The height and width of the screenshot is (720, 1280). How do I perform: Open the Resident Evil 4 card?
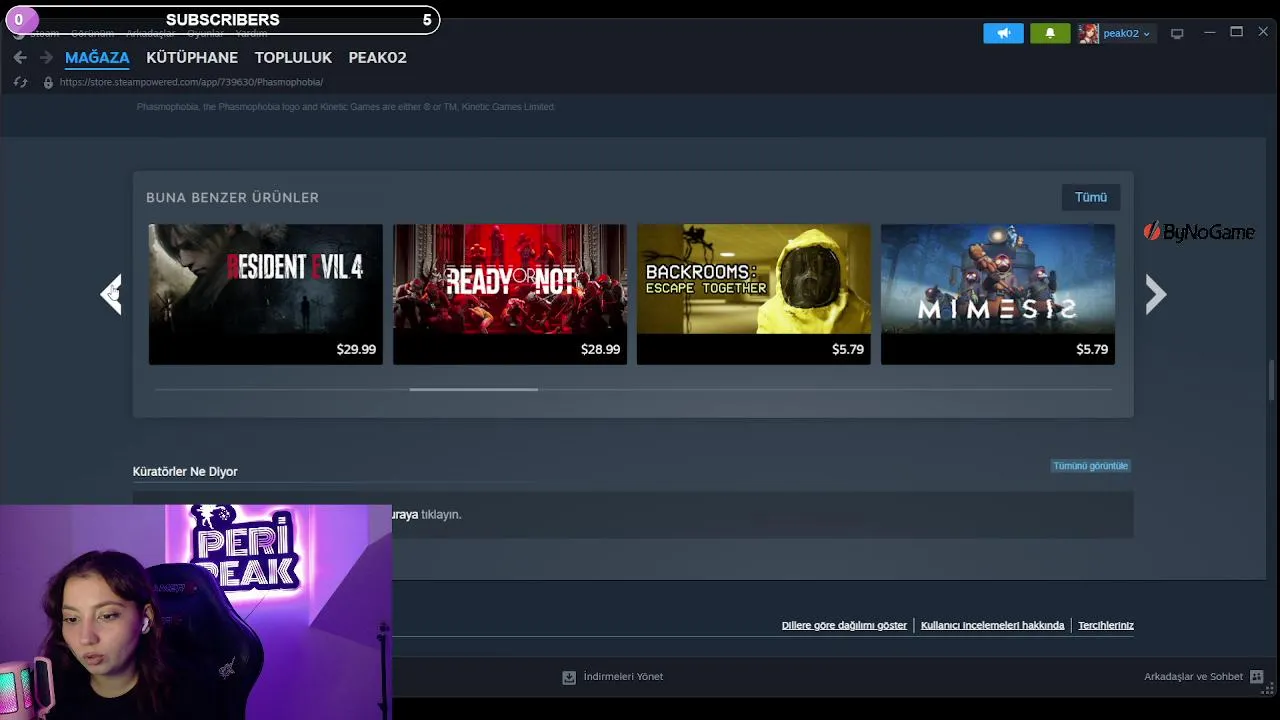point(265,294)
